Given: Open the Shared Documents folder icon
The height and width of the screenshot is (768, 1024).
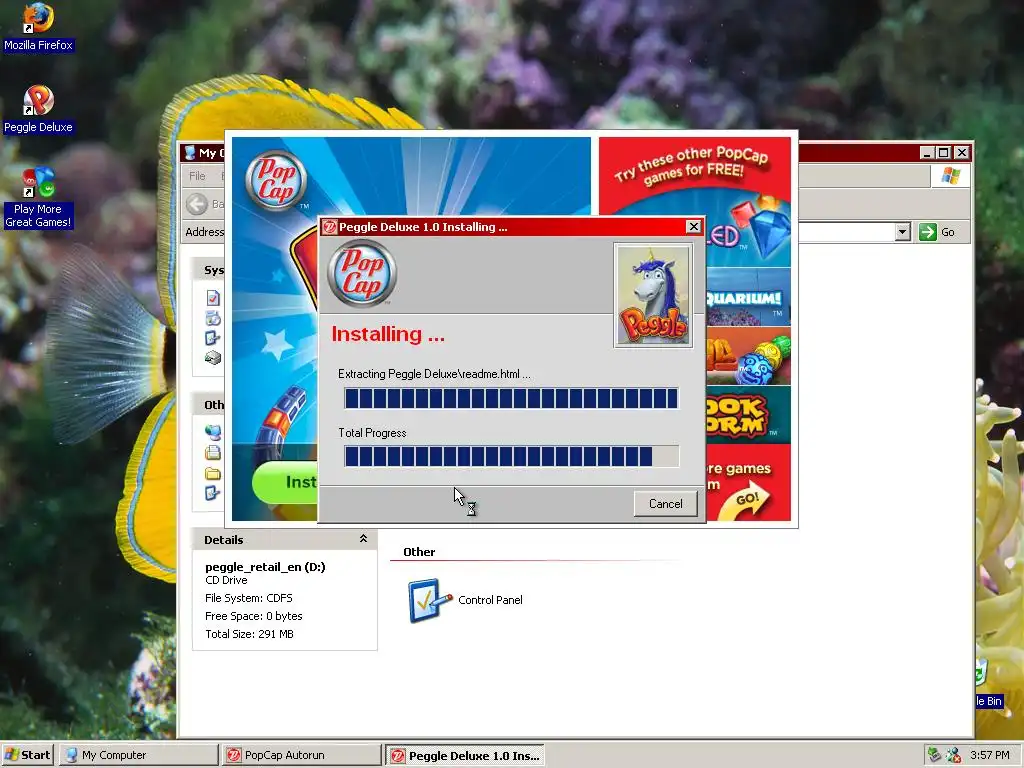Looking at the screenshot, I should point(213,473).
